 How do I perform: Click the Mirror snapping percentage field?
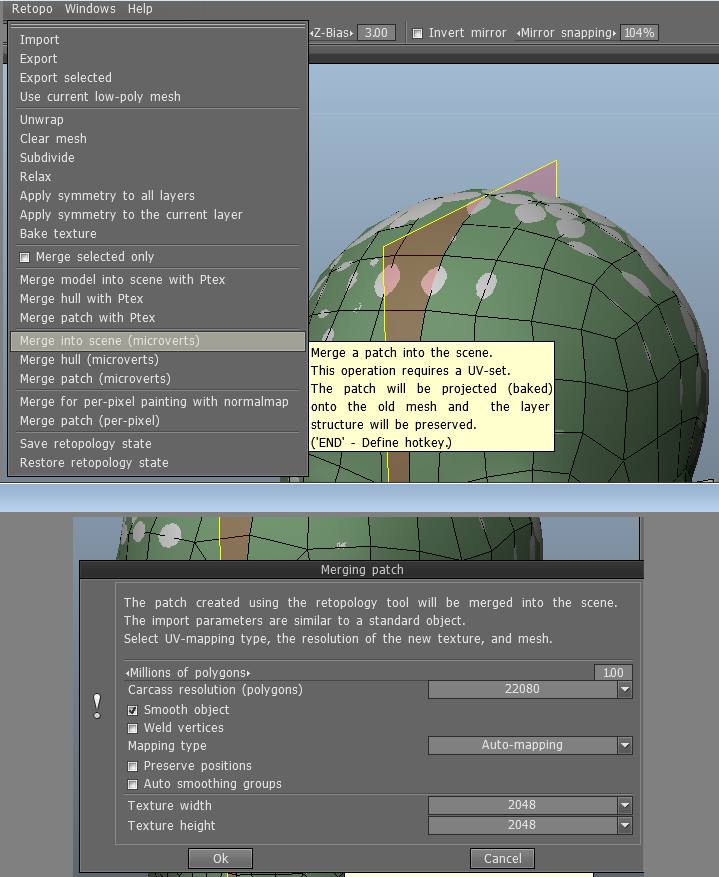[x=639, y=33]
